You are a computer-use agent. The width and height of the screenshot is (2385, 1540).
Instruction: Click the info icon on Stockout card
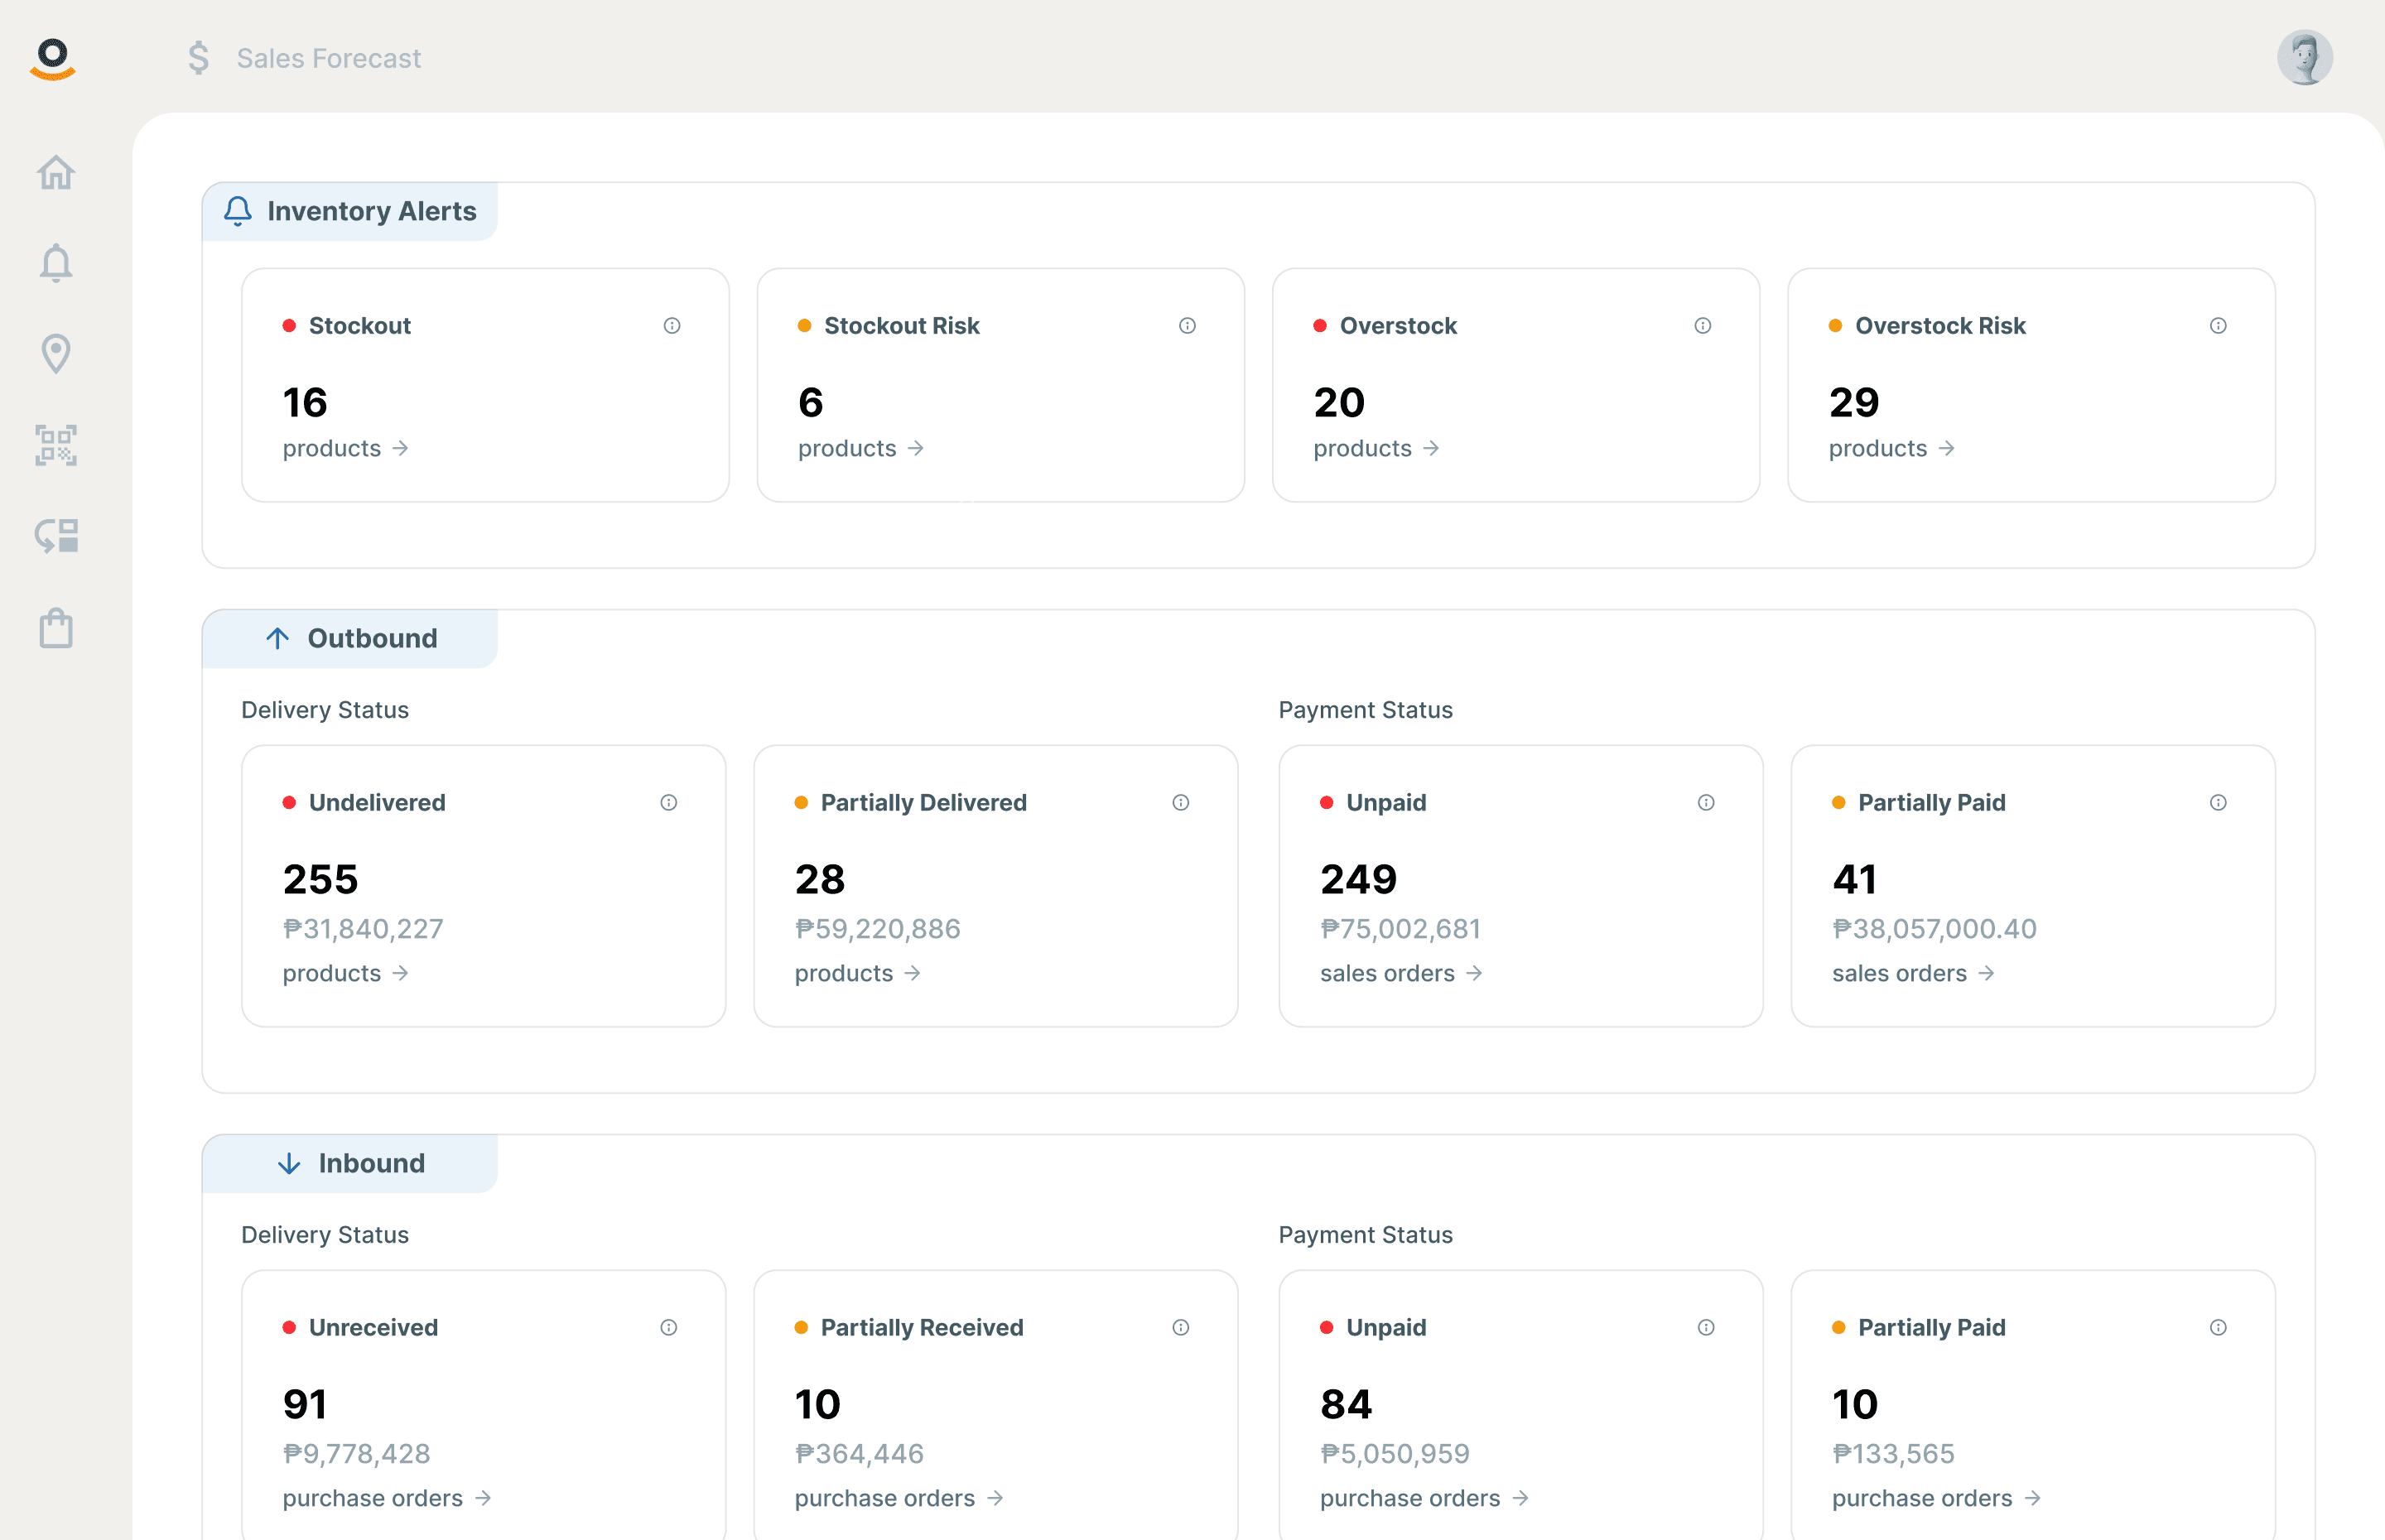672,326
